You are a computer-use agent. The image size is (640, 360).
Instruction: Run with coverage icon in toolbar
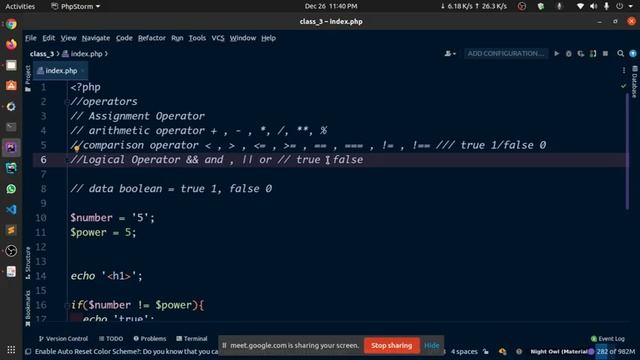click(581, 53)
